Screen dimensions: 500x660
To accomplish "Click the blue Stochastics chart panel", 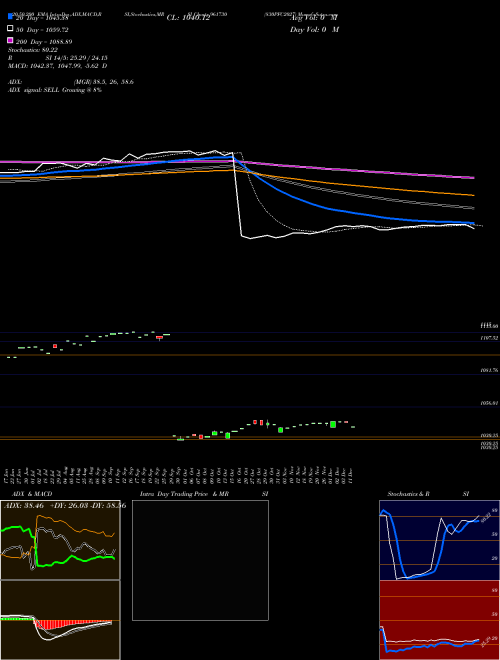I will (x=439, y=540).
